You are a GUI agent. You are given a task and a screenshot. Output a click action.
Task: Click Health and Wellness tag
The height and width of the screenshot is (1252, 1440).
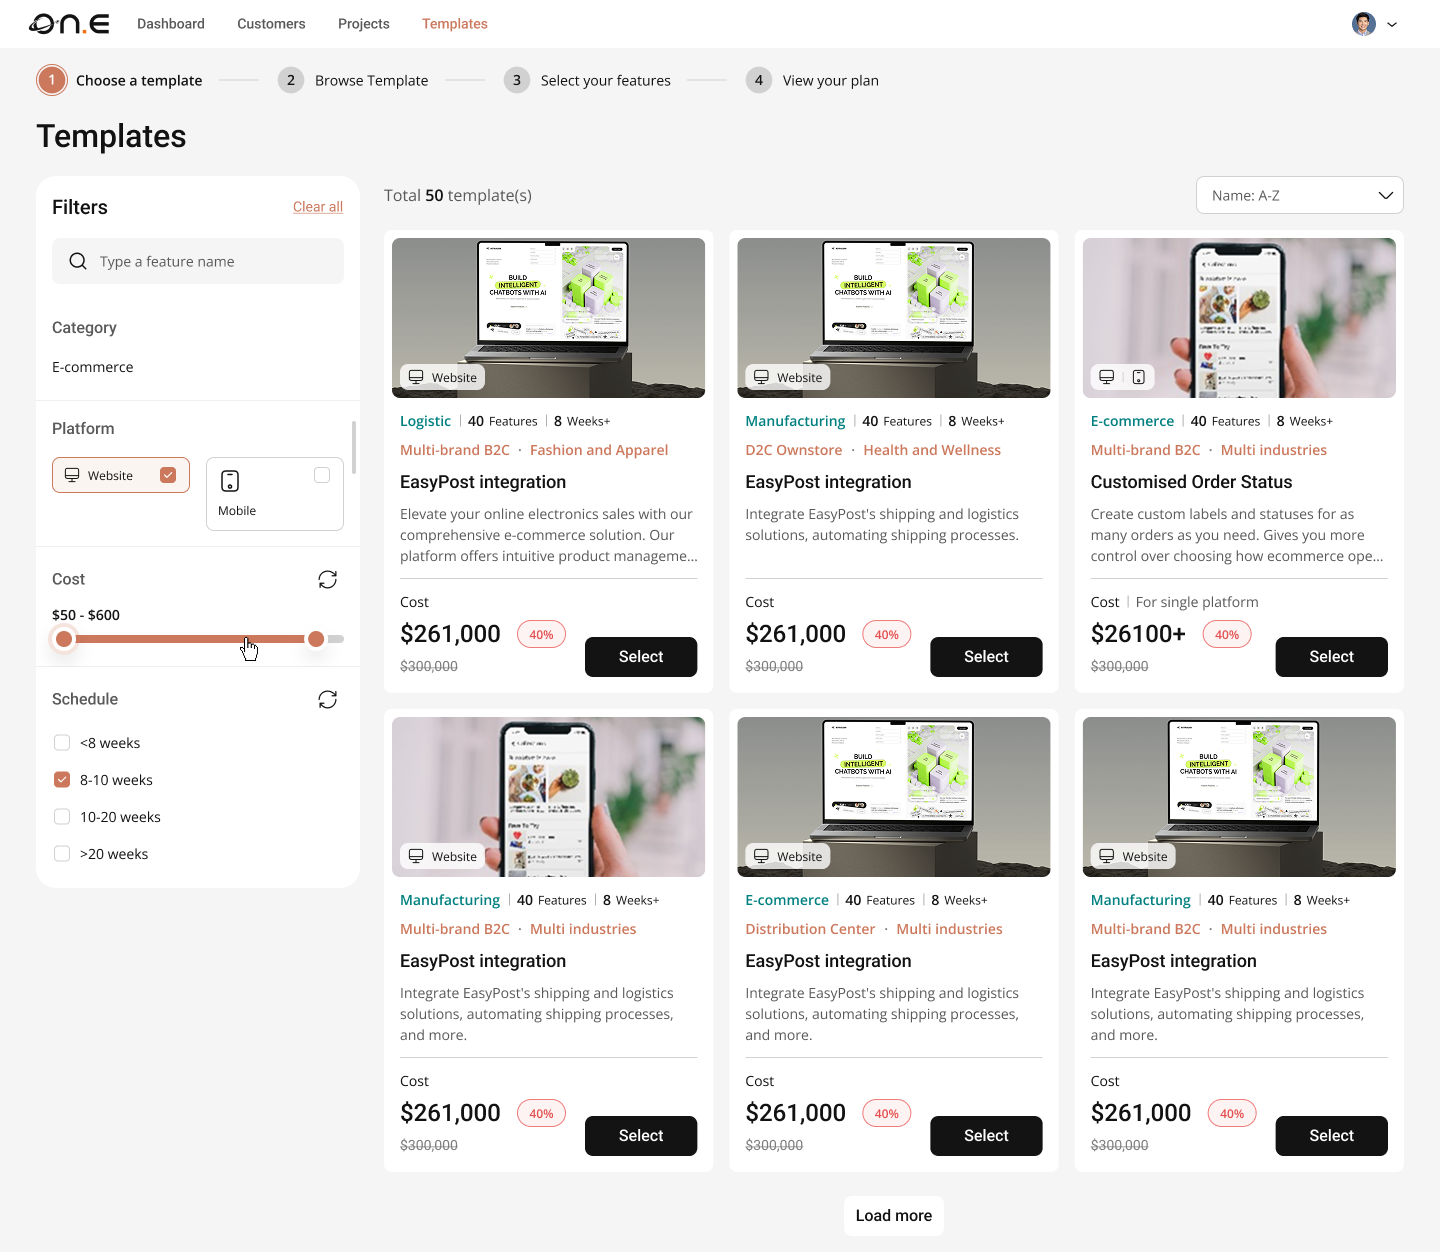point(932,450)
